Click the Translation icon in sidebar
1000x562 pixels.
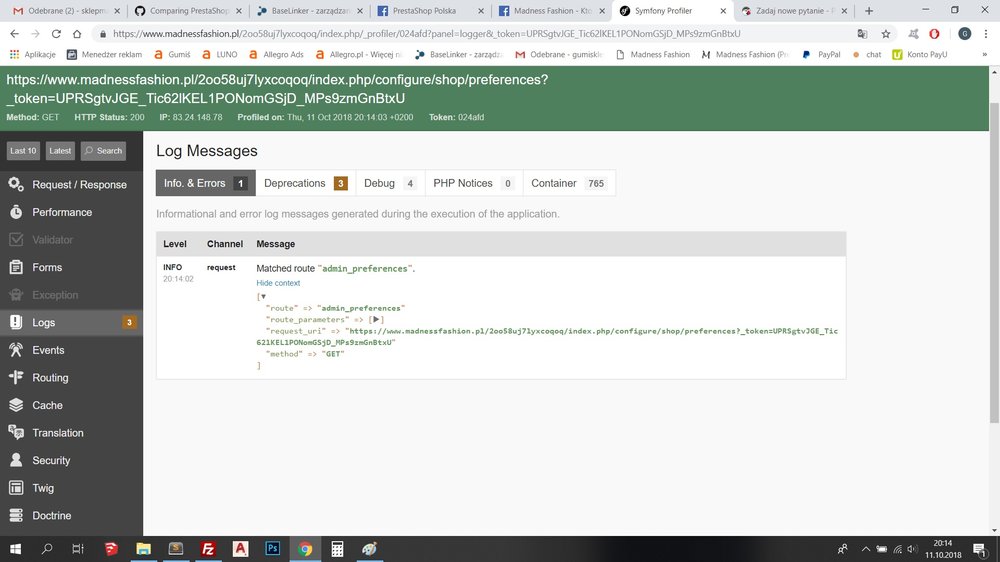(16, 432)
